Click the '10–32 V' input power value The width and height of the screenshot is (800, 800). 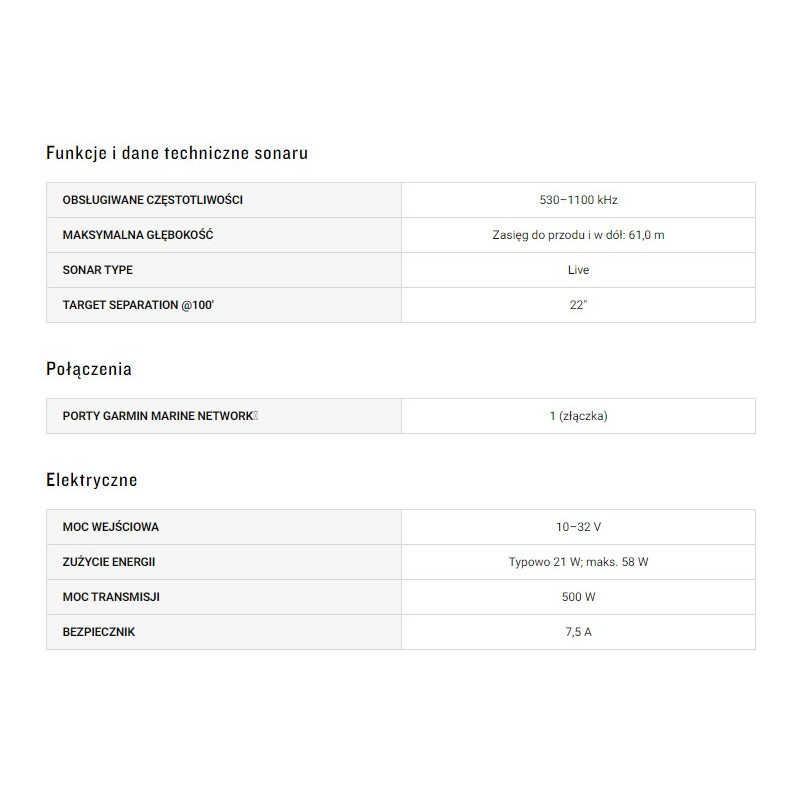click(x=578, y=527)
